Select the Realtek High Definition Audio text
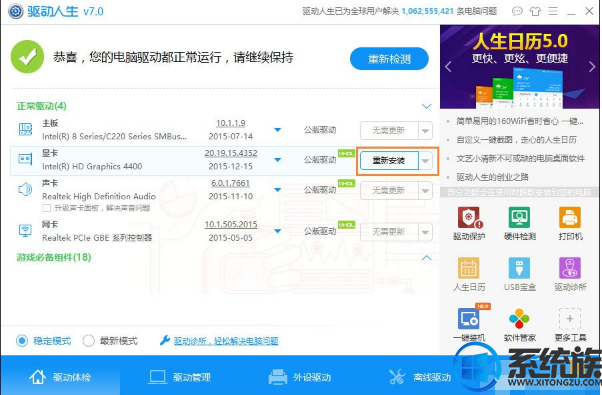This screenshot has height=395, width=602. [99, 197]
